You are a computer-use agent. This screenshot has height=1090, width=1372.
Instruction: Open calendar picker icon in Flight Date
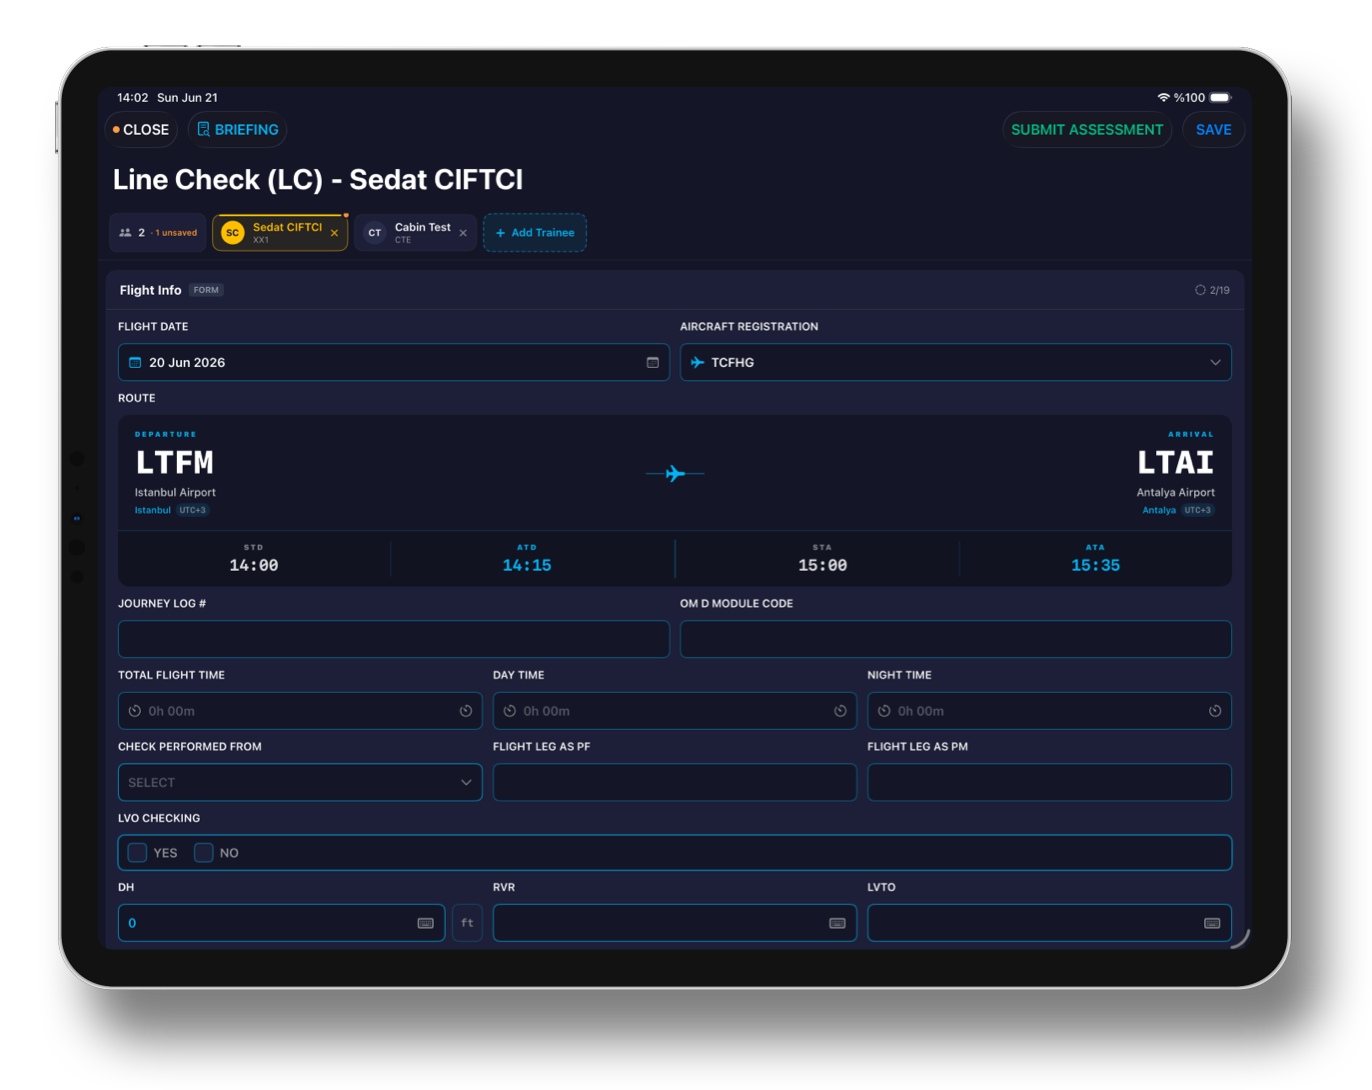click(653, 363)
